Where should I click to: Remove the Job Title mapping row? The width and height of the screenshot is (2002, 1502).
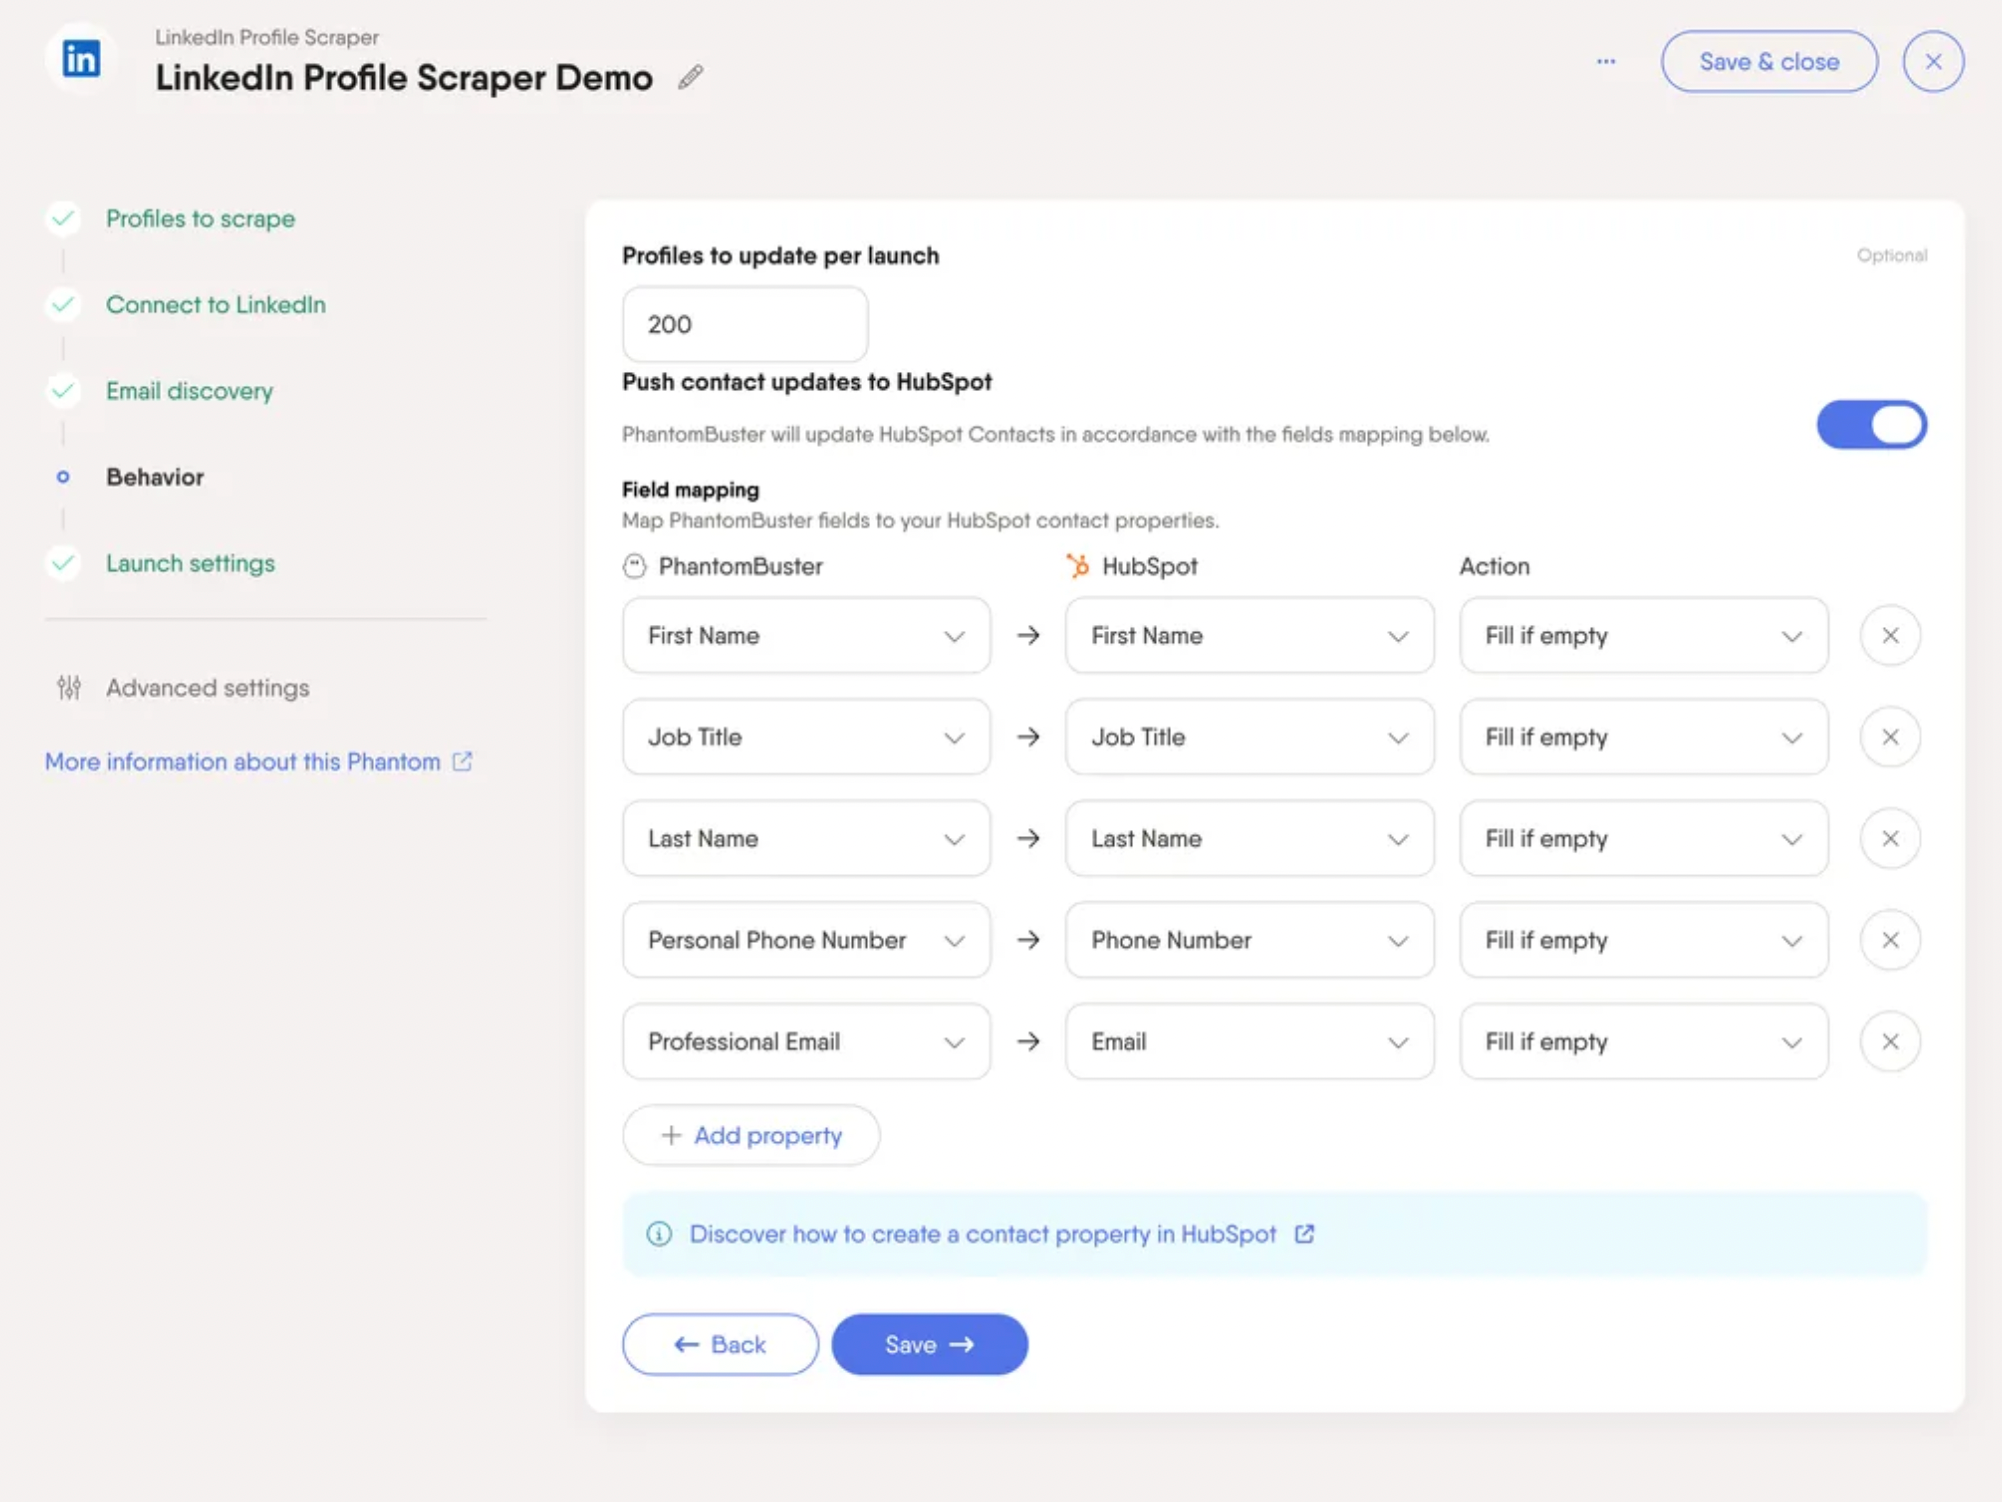point(1890,737)
